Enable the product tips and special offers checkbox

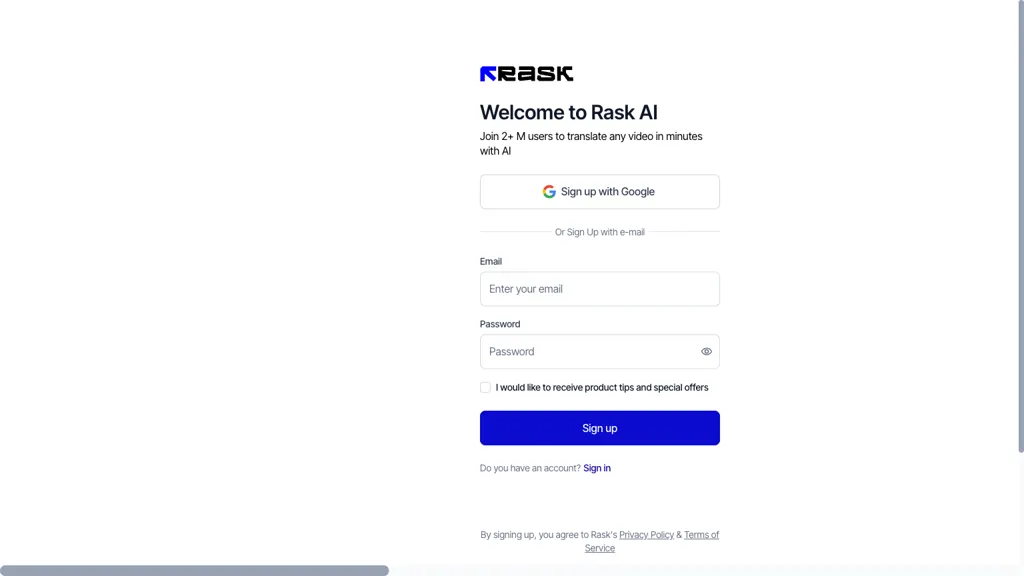(x=485, y=387)
